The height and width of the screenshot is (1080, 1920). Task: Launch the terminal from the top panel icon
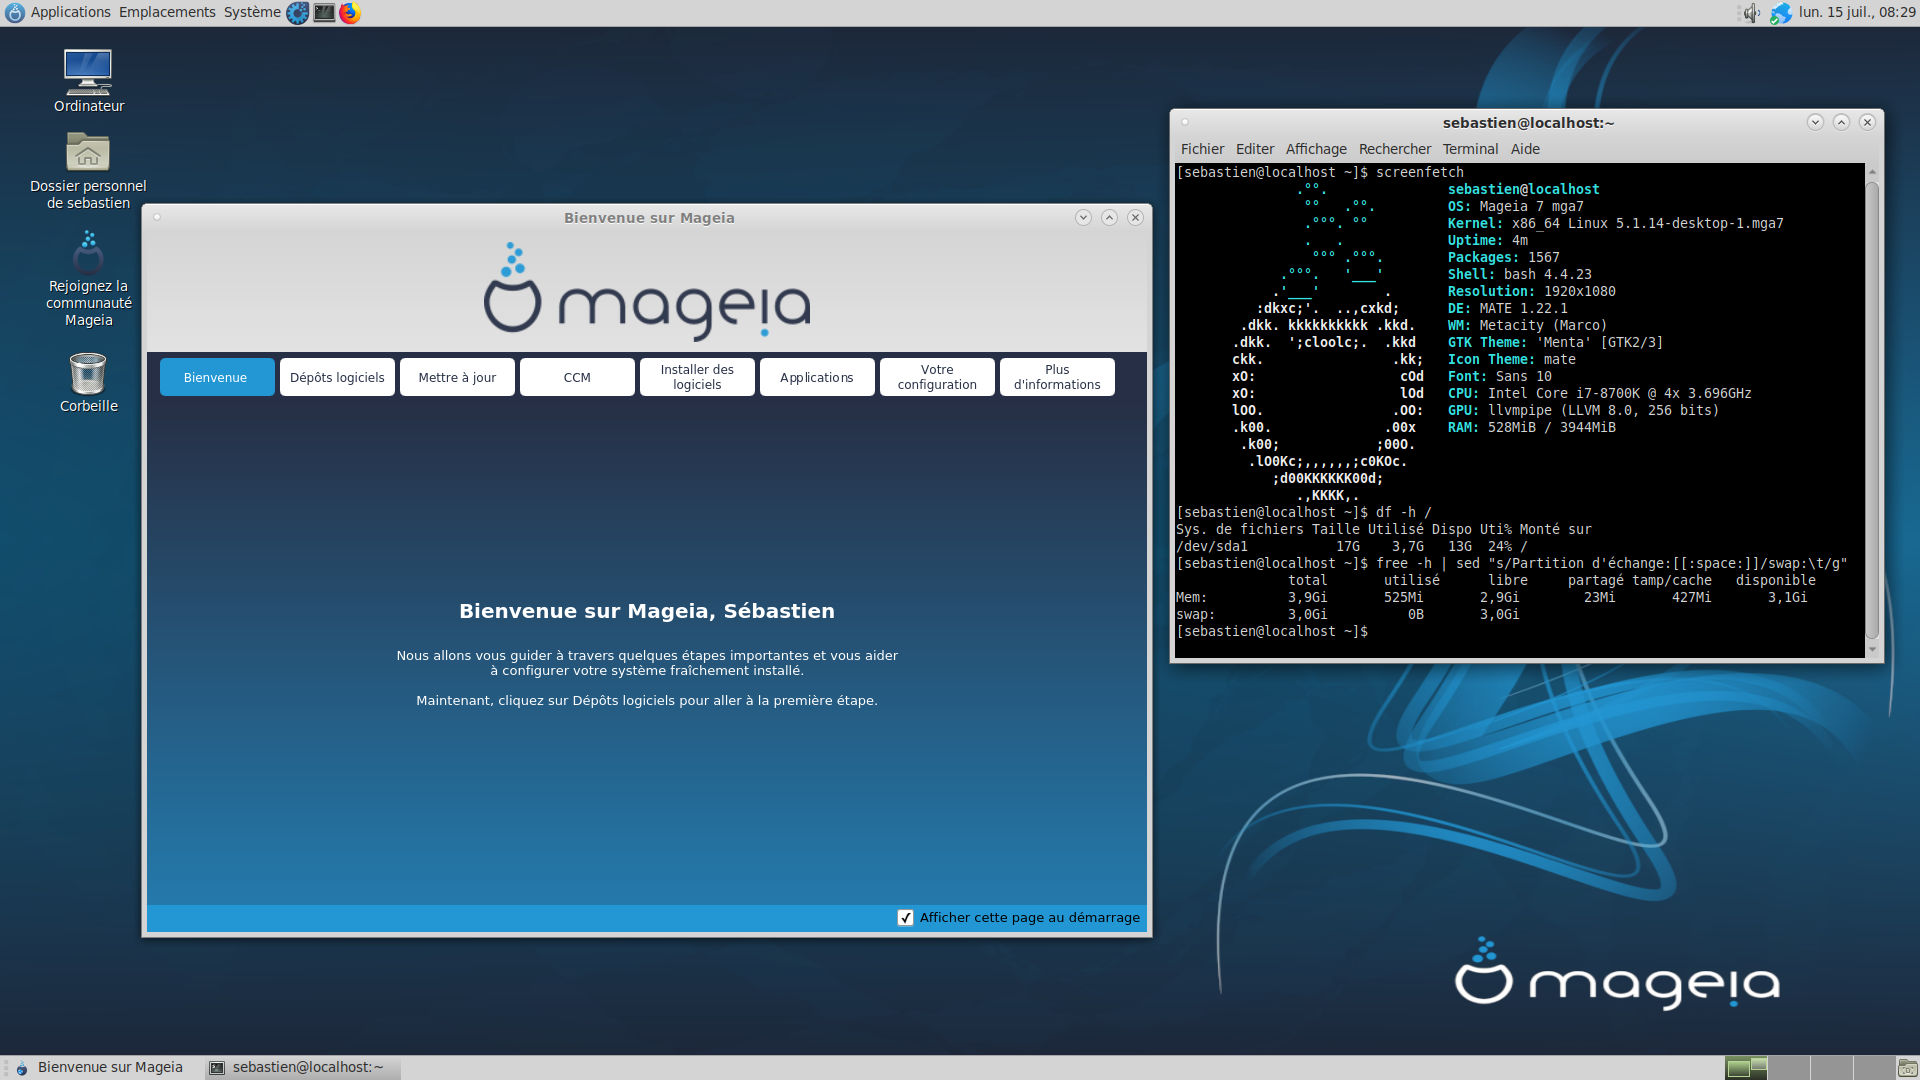(x=324, y=13)
